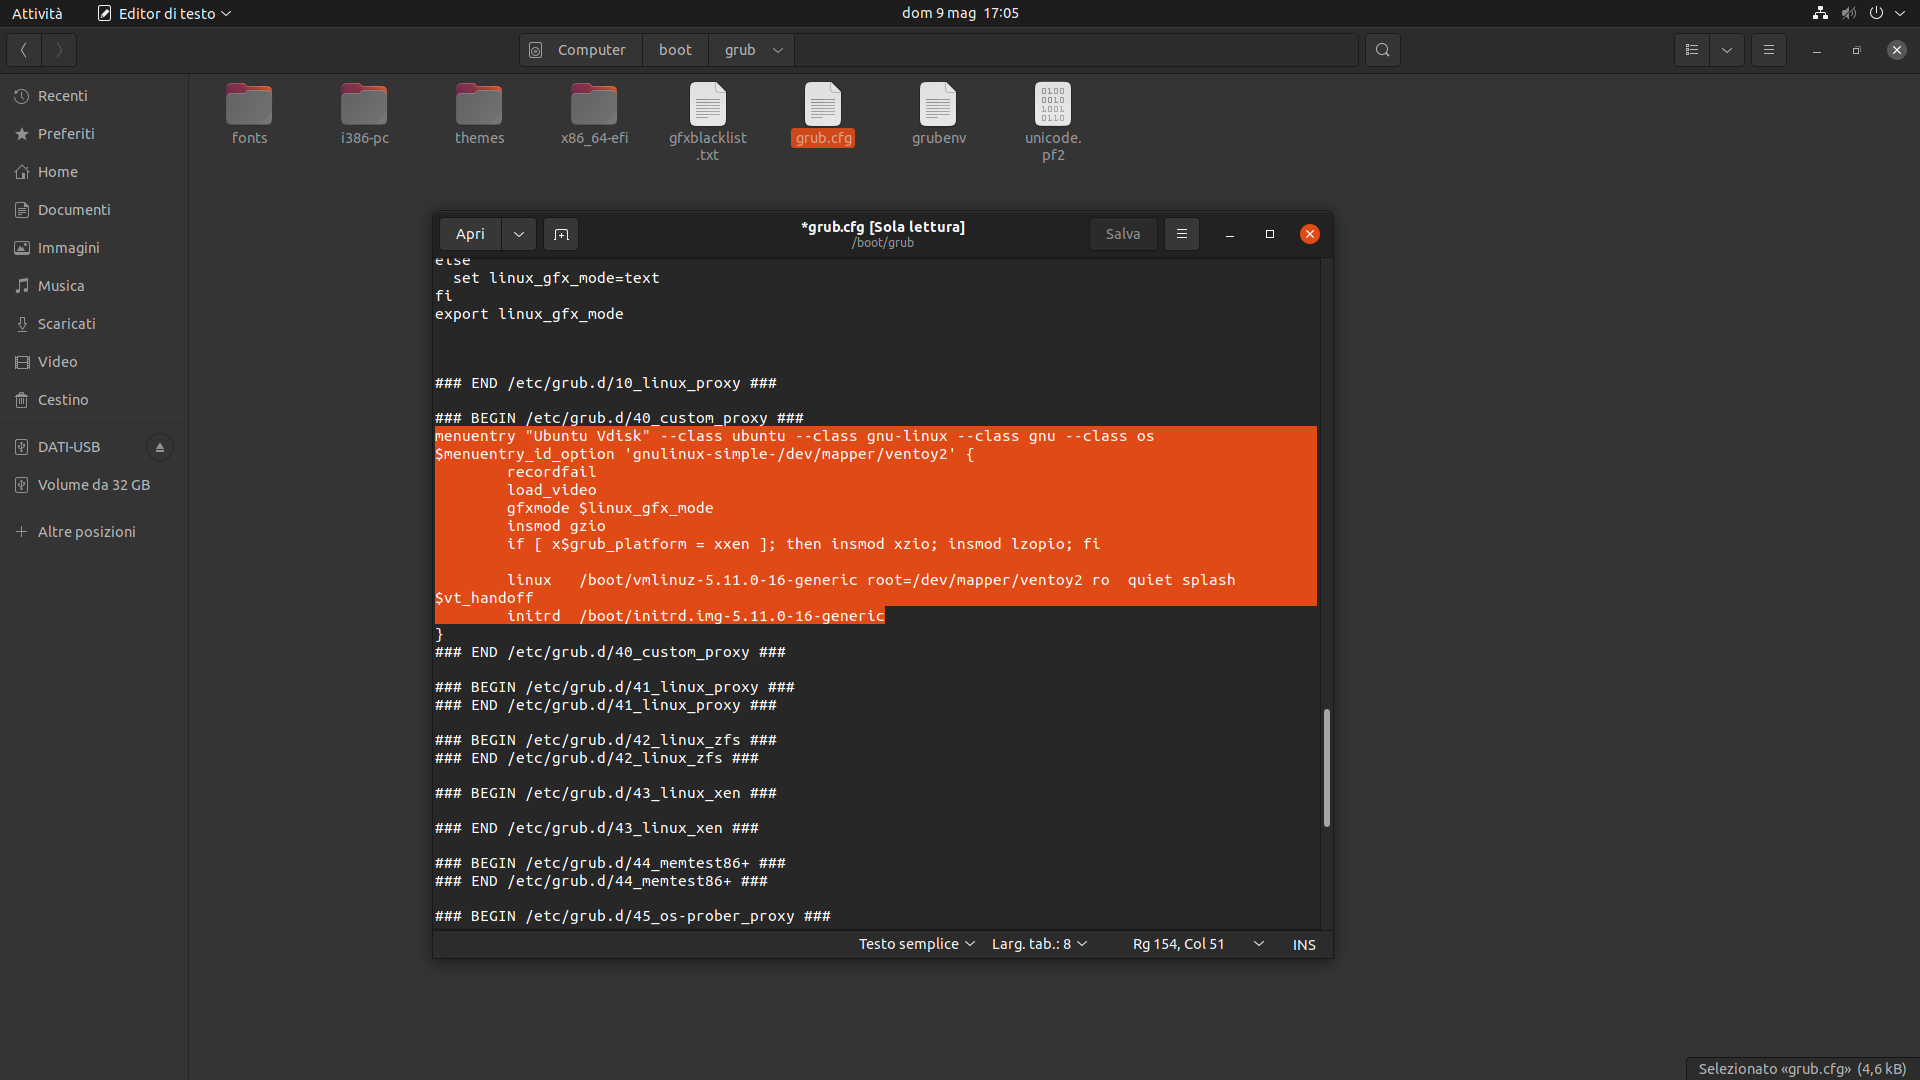Image resolution: width=1920 pixels, height=1080 pixels.
Task: Open Immagini in sidebar
Action: pos(94,248)
